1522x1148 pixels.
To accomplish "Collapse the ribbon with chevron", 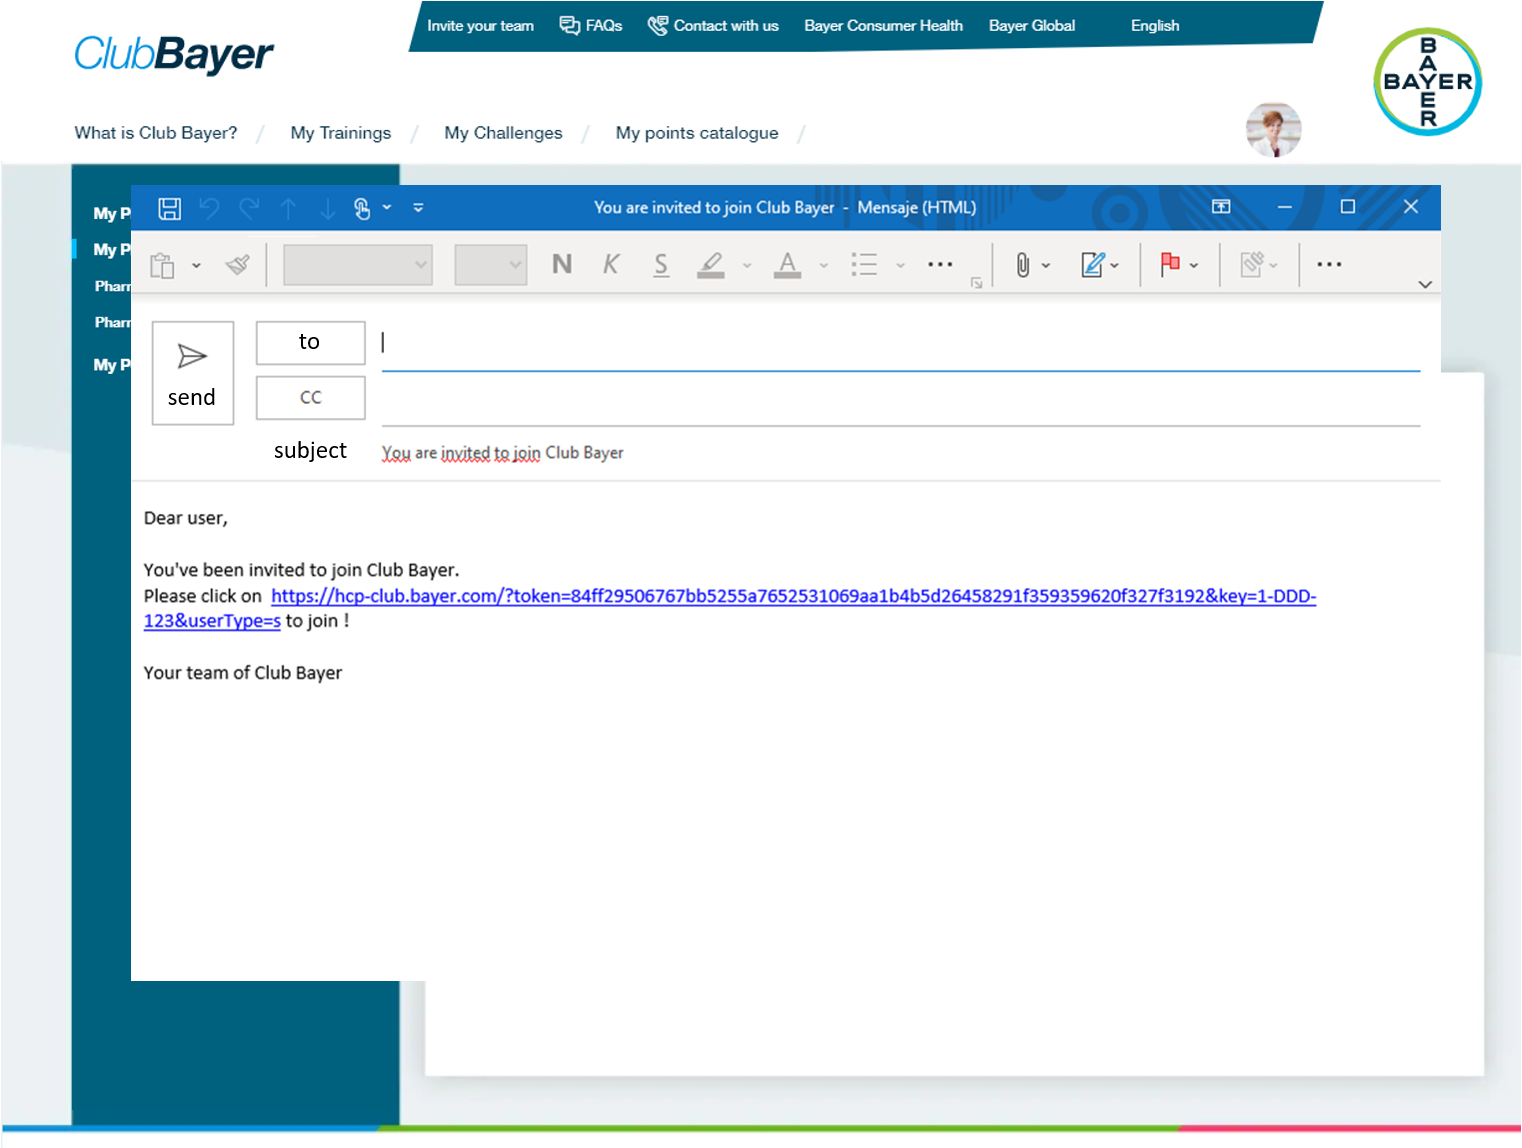I will 1425,284.
